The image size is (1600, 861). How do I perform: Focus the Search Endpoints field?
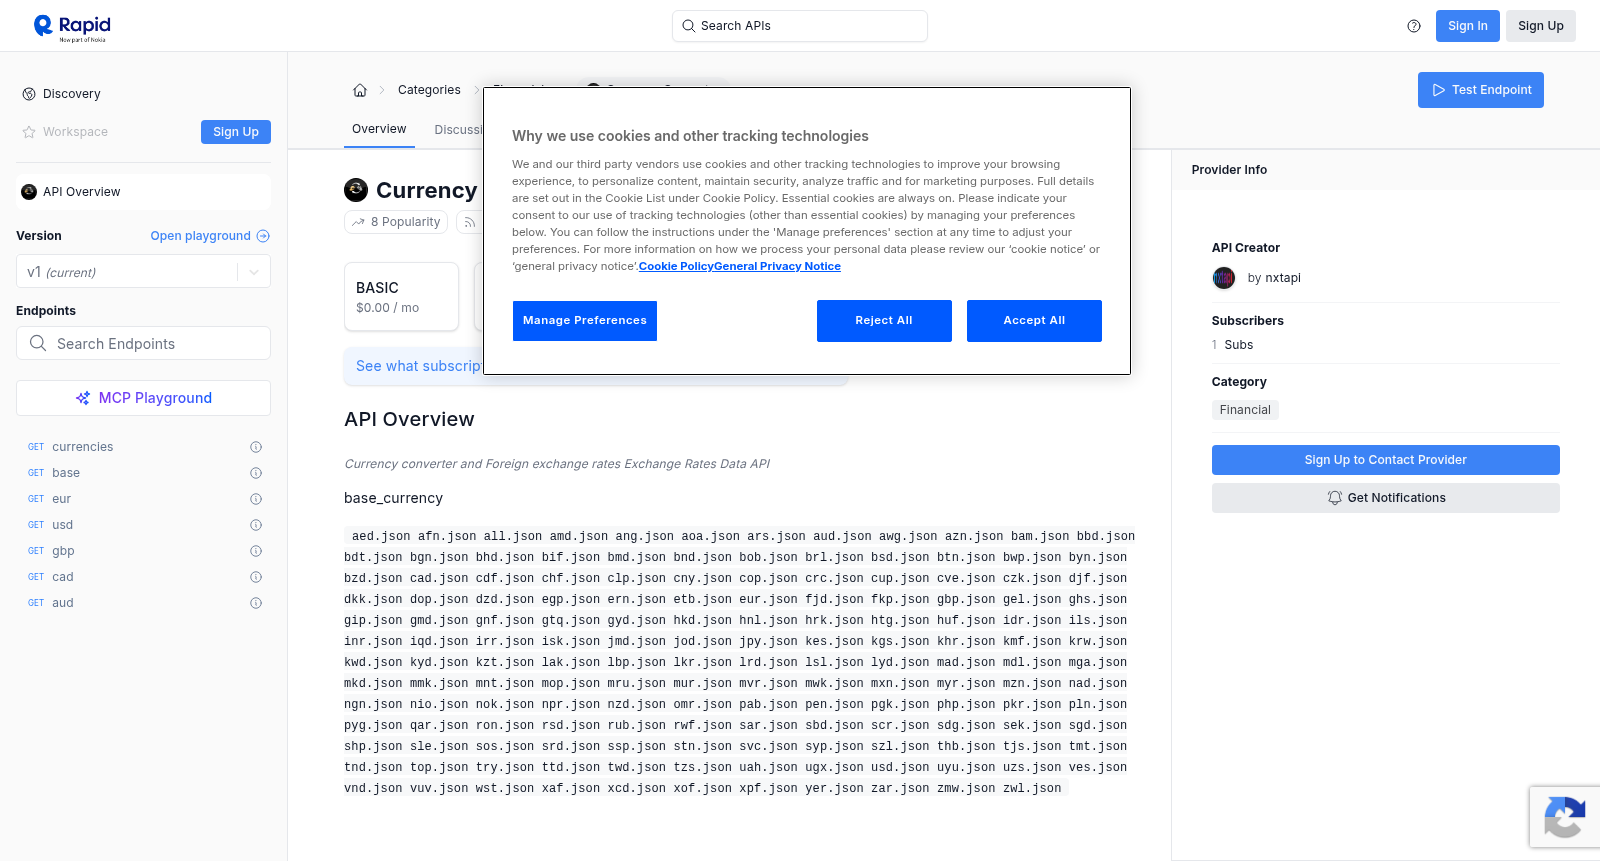tap(143, 343)
